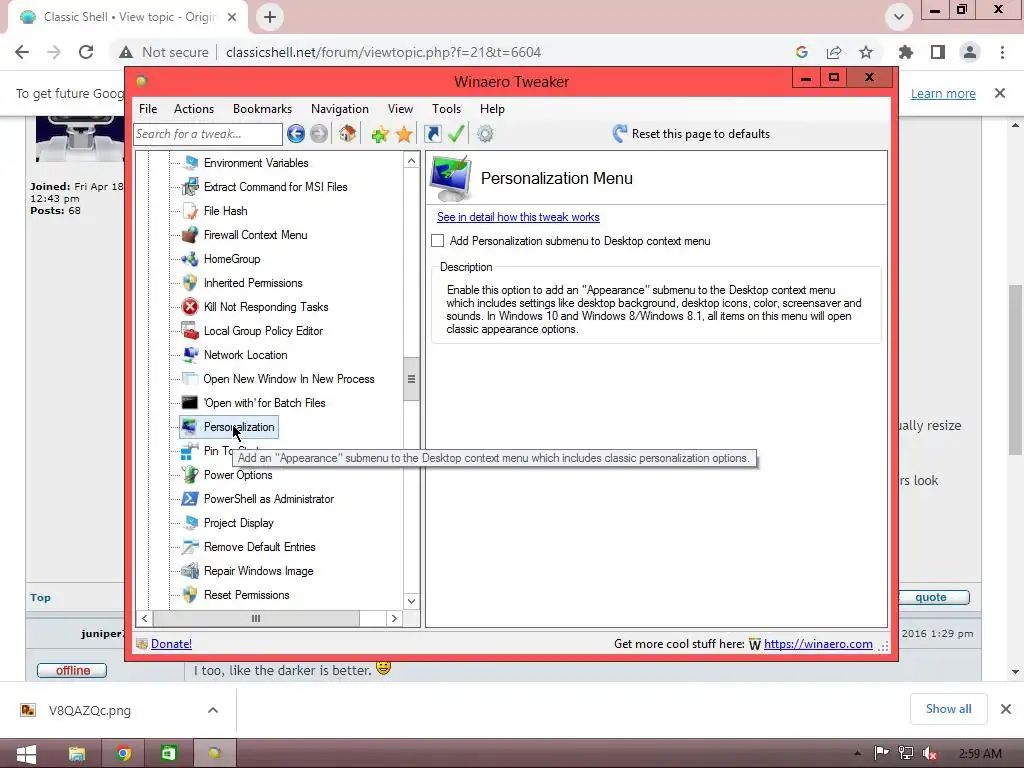Click the grey Forward arrow in Winaero toolbar
The image size is (1024, 768).
click(x=319, y=134)
